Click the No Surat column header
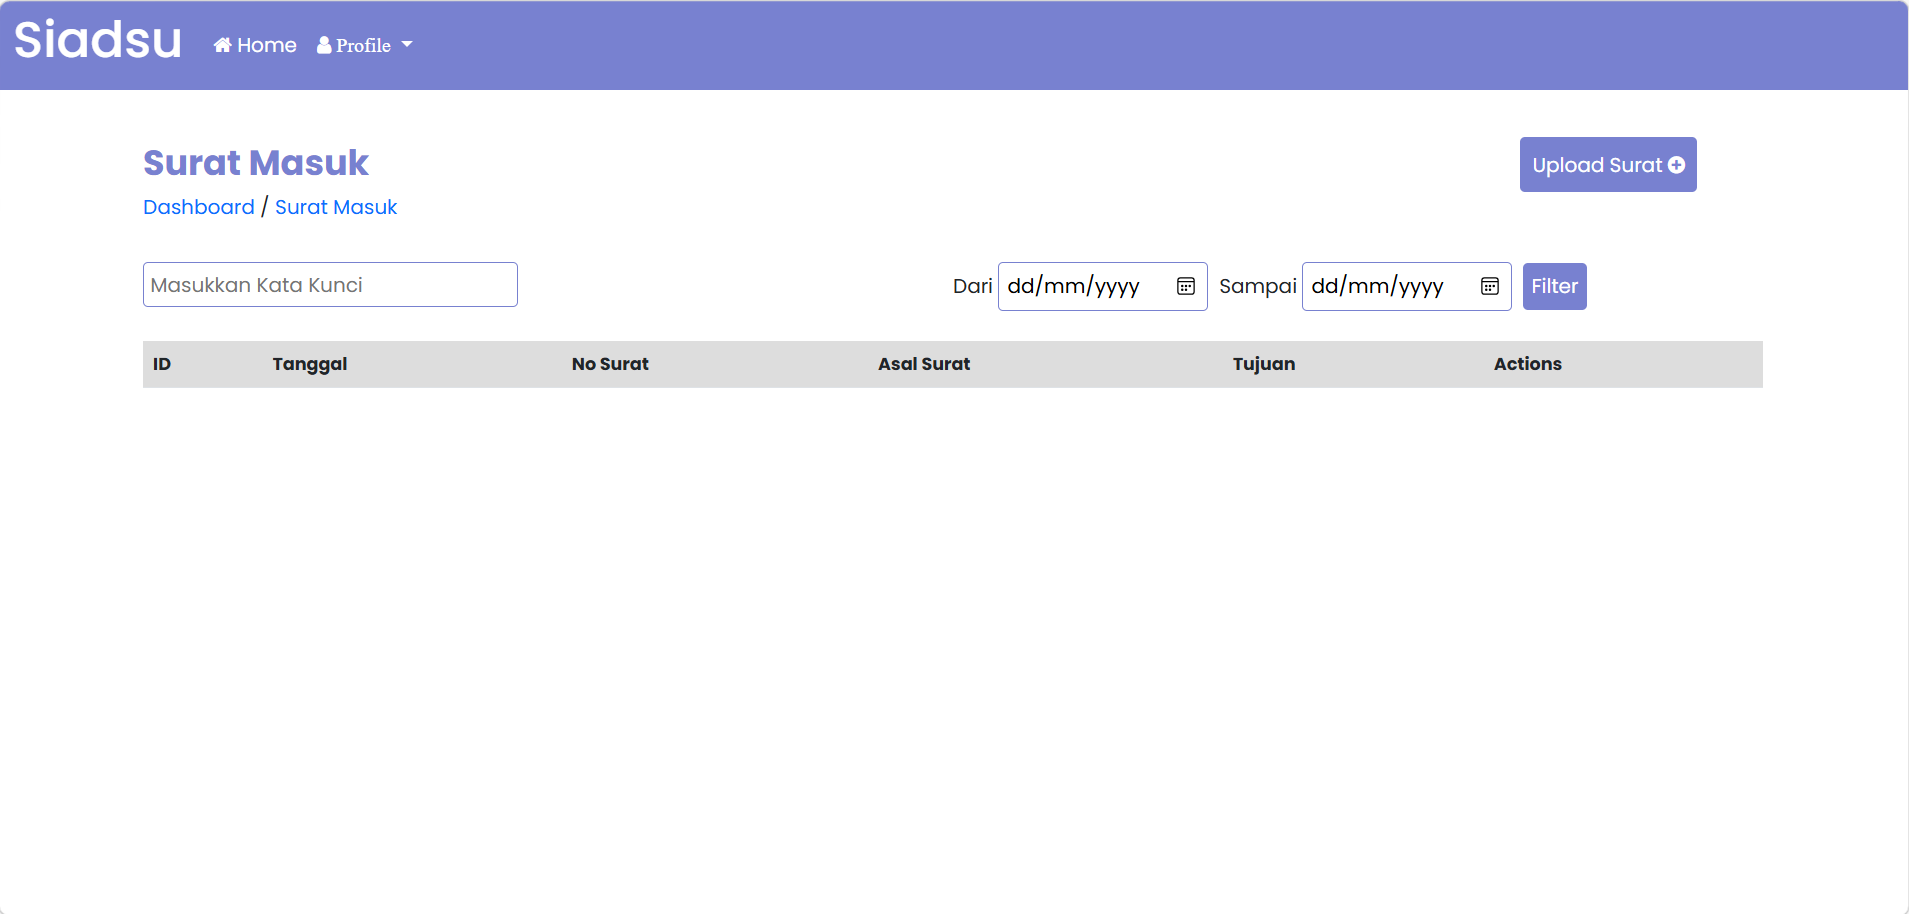1909x914 pixels. [610, 364]
